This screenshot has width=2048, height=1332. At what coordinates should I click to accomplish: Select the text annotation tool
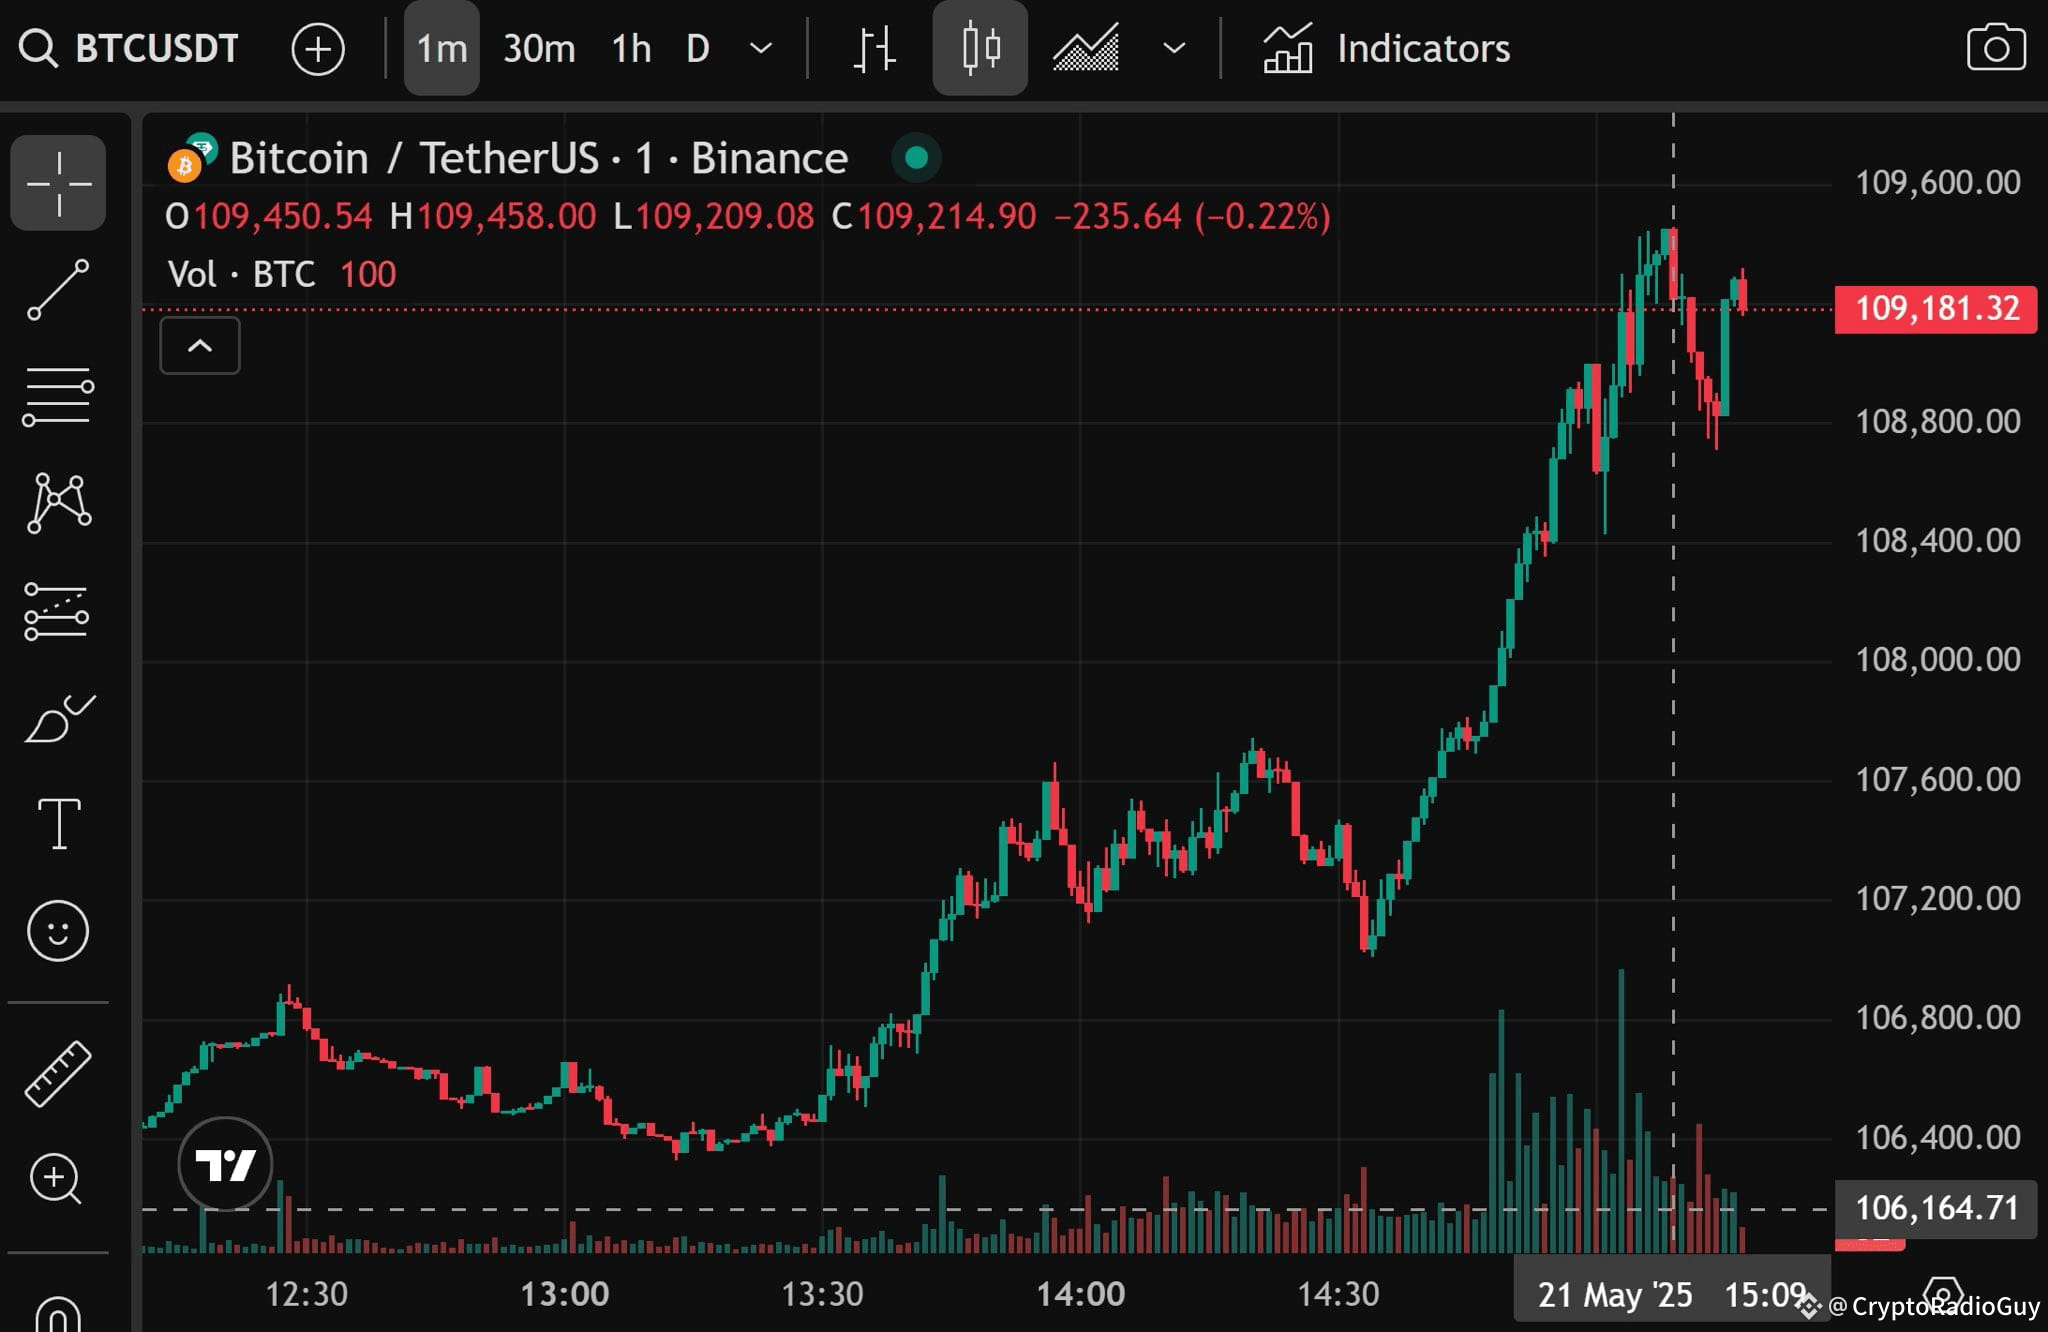point(58,825)
